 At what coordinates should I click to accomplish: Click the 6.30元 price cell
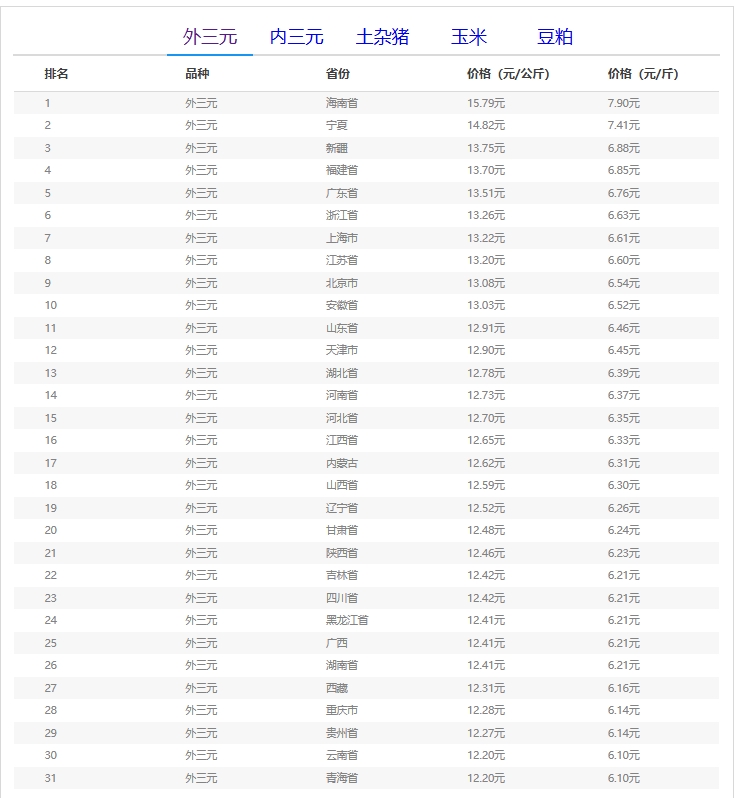click(623, 485)
